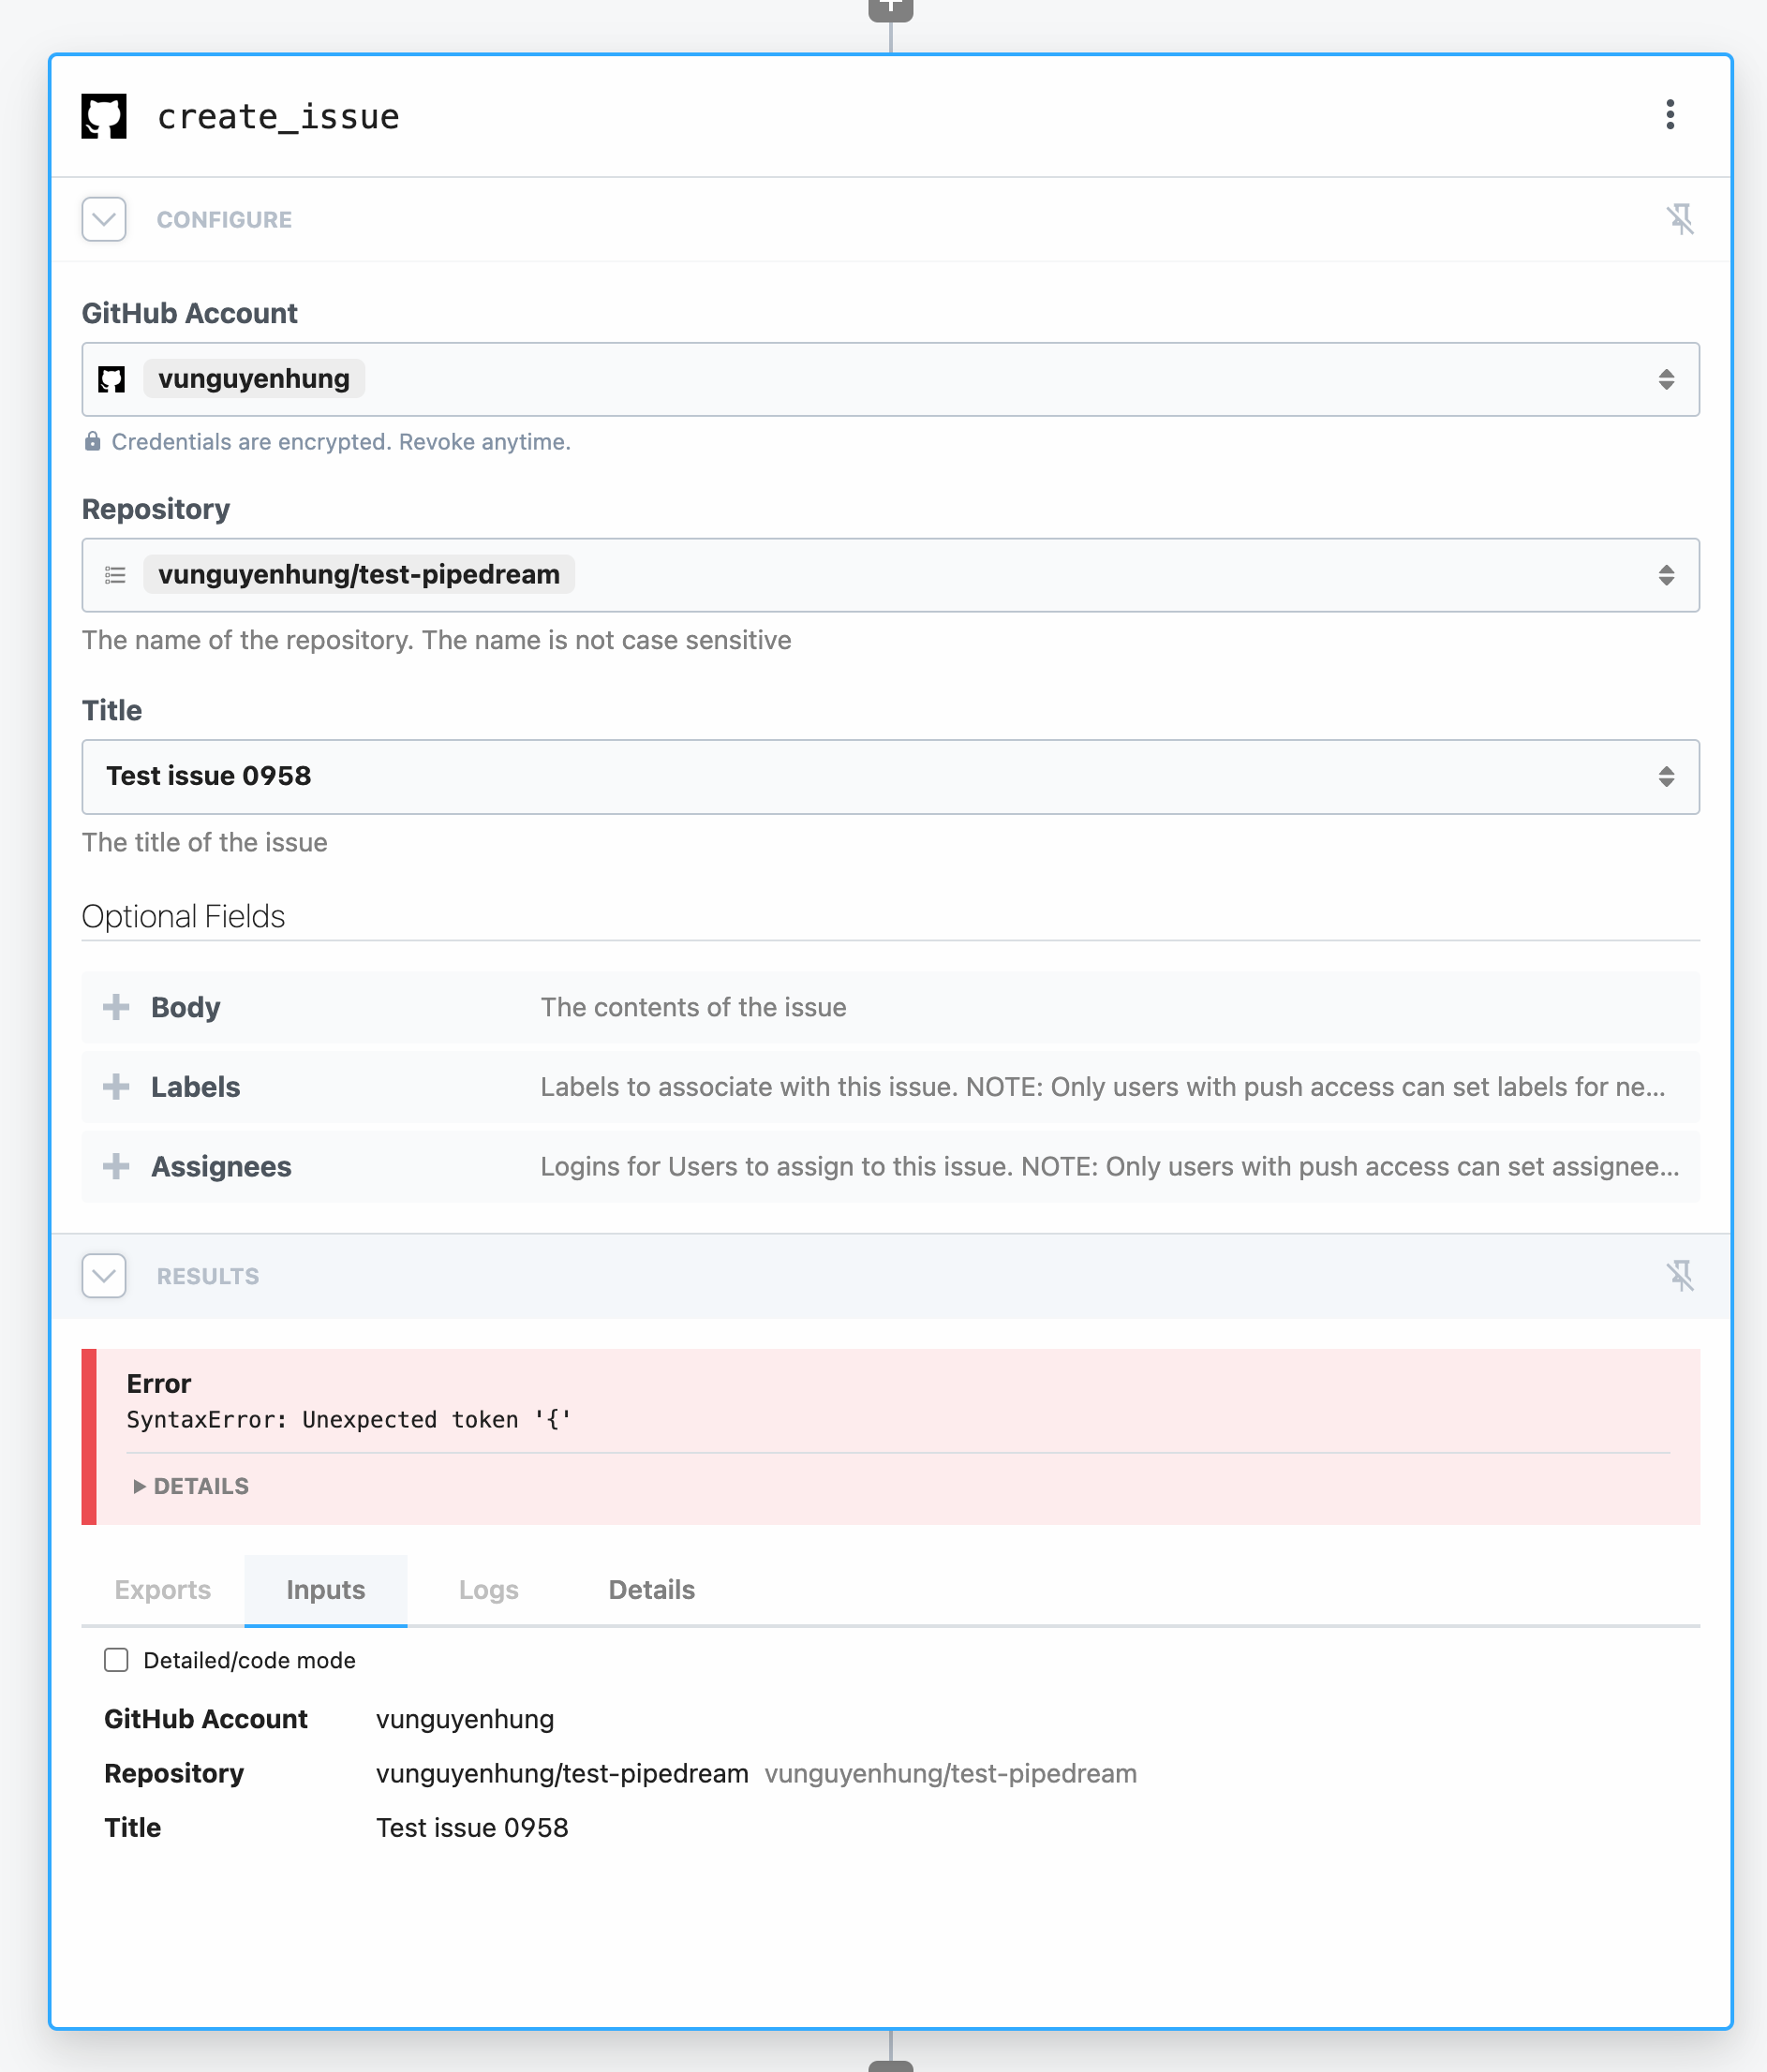The width and height of the screenshot is (1767, 2072).
Task: Expand the error DETAILS disclosure
Action: click(190, 1486)
